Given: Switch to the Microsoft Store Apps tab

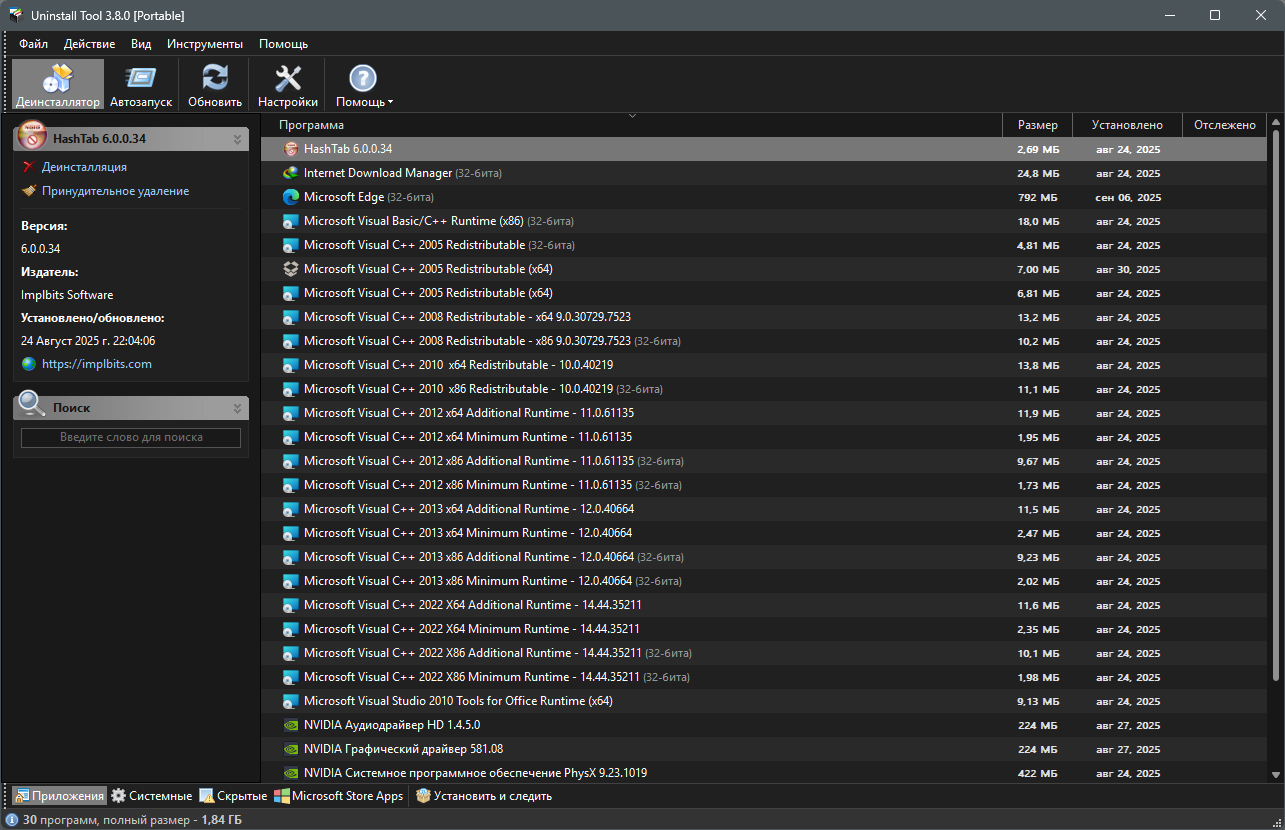Looking at the screenshot, I should pyautogui.click(x=340, y=796).
